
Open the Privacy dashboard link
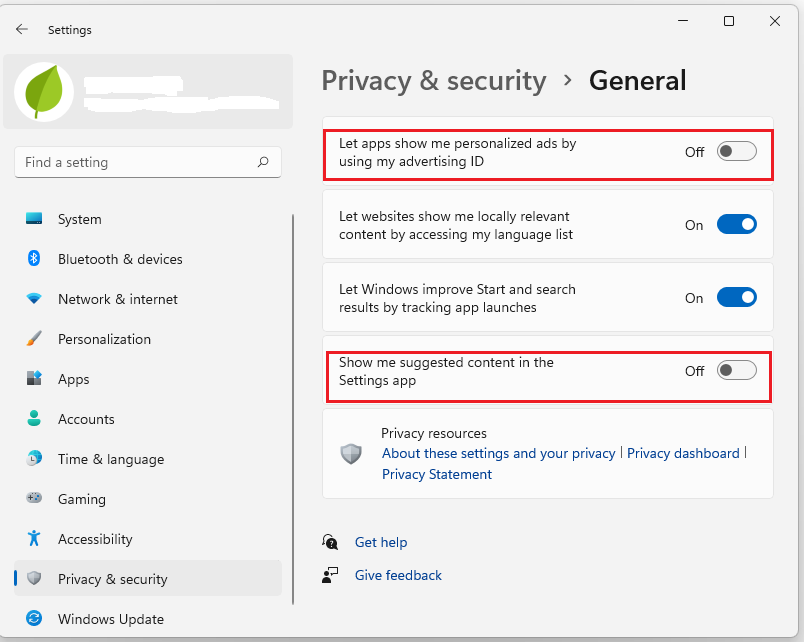click(683, 453)
